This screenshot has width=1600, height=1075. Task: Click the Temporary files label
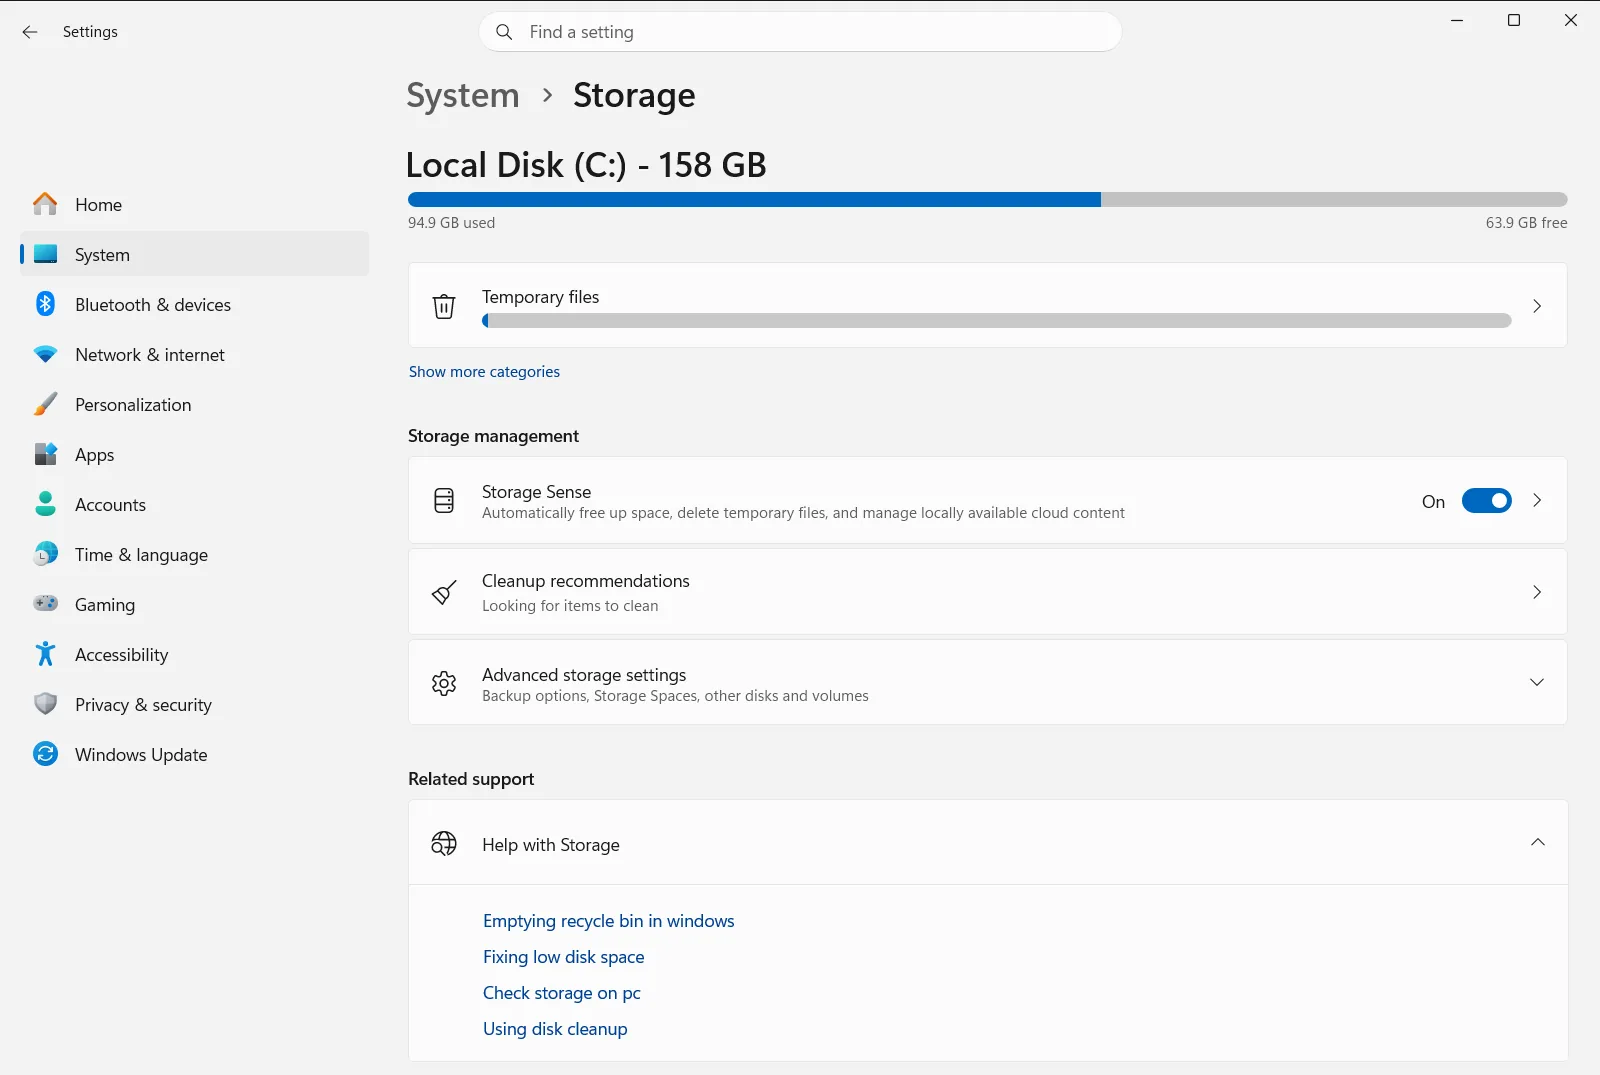pos(540,297)
